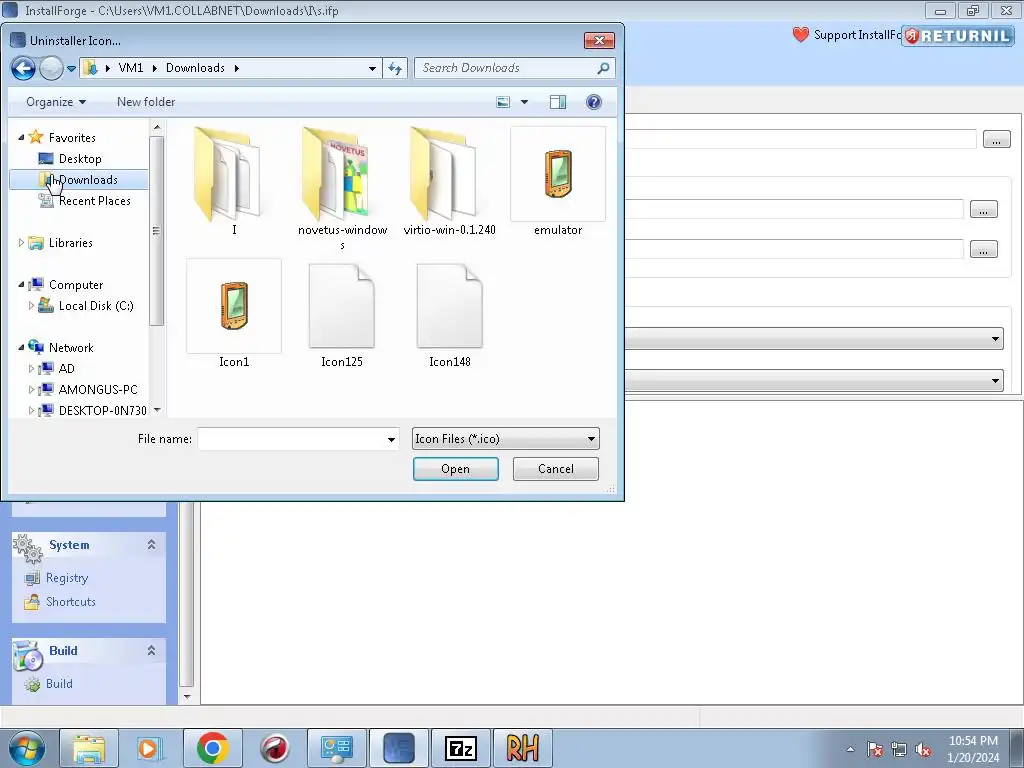The width and height of the screenshot is (1024, 768).
Task: Click the Cancel button
Action: 556,469
